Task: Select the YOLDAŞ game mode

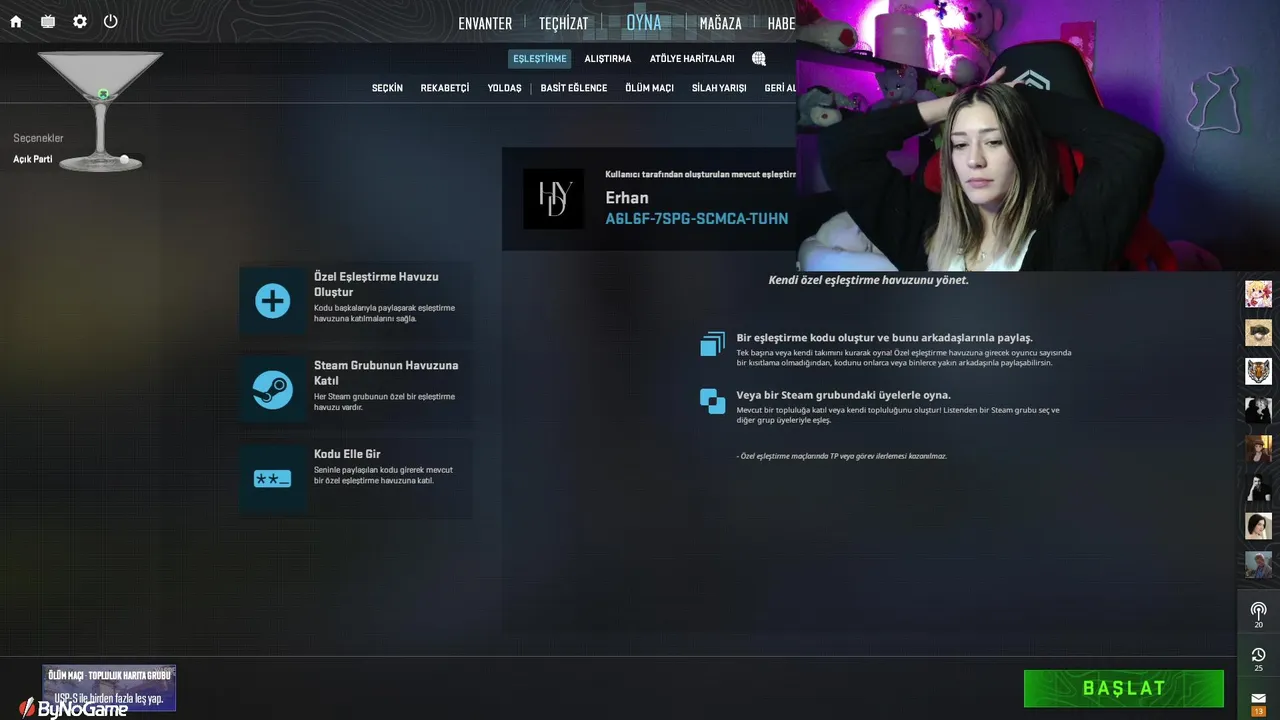Action: [505, 88]
